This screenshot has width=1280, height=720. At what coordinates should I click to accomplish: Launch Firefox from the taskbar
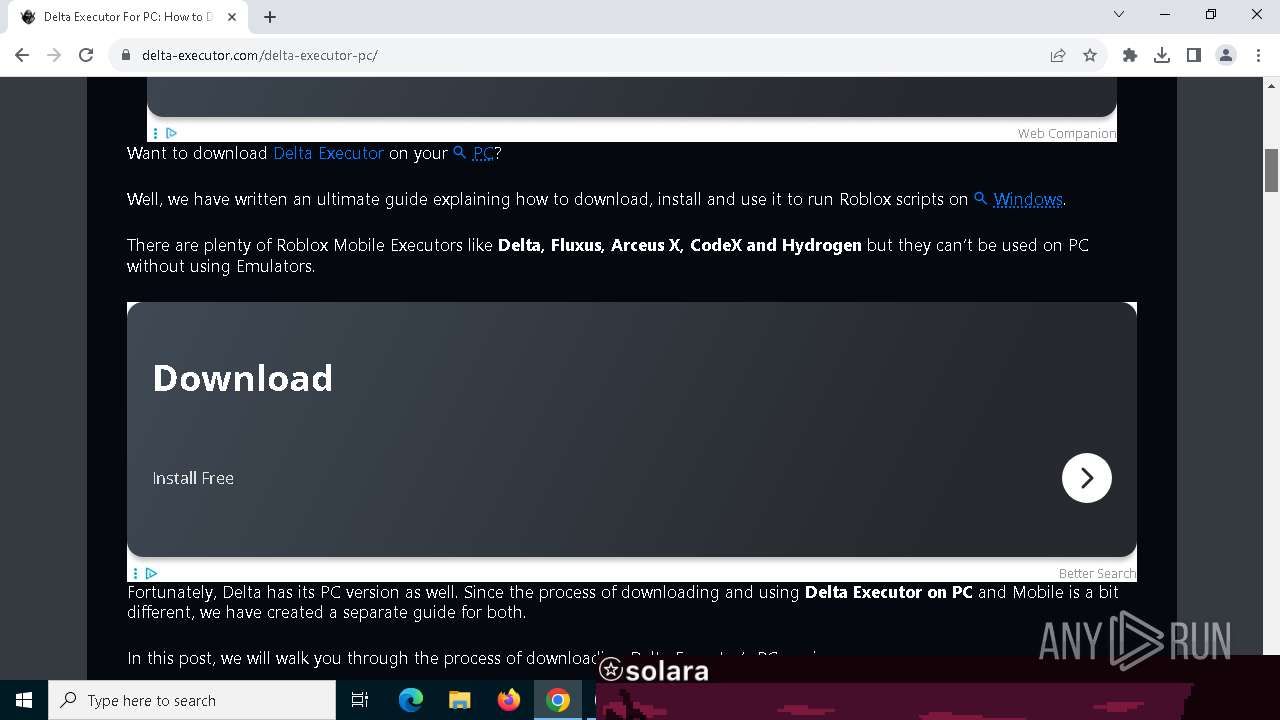509,700
